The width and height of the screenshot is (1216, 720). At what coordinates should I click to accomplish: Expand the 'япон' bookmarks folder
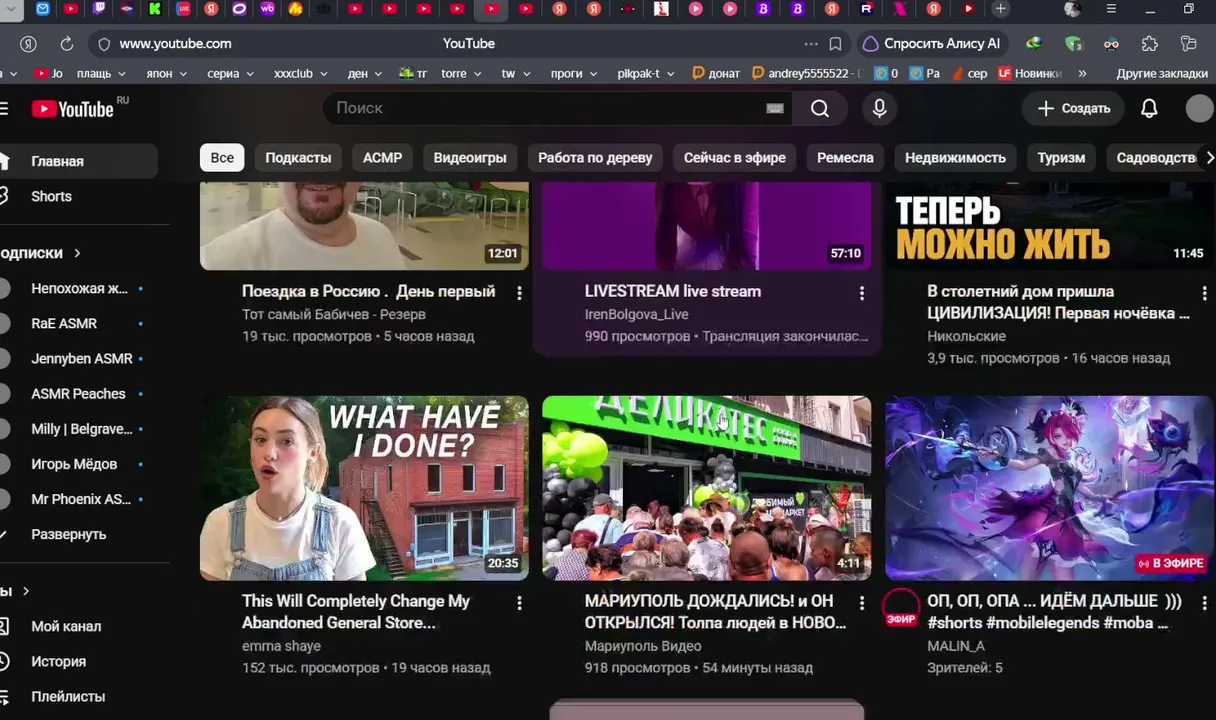(x=166, y=73)
